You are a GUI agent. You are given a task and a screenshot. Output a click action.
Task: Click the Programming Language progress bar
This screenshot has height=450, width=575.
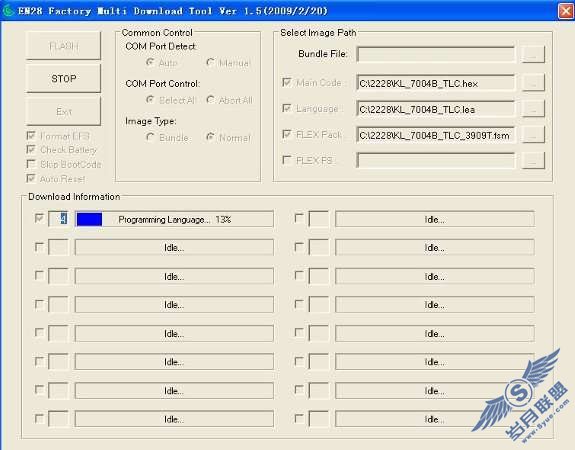[x=174, y=219]
